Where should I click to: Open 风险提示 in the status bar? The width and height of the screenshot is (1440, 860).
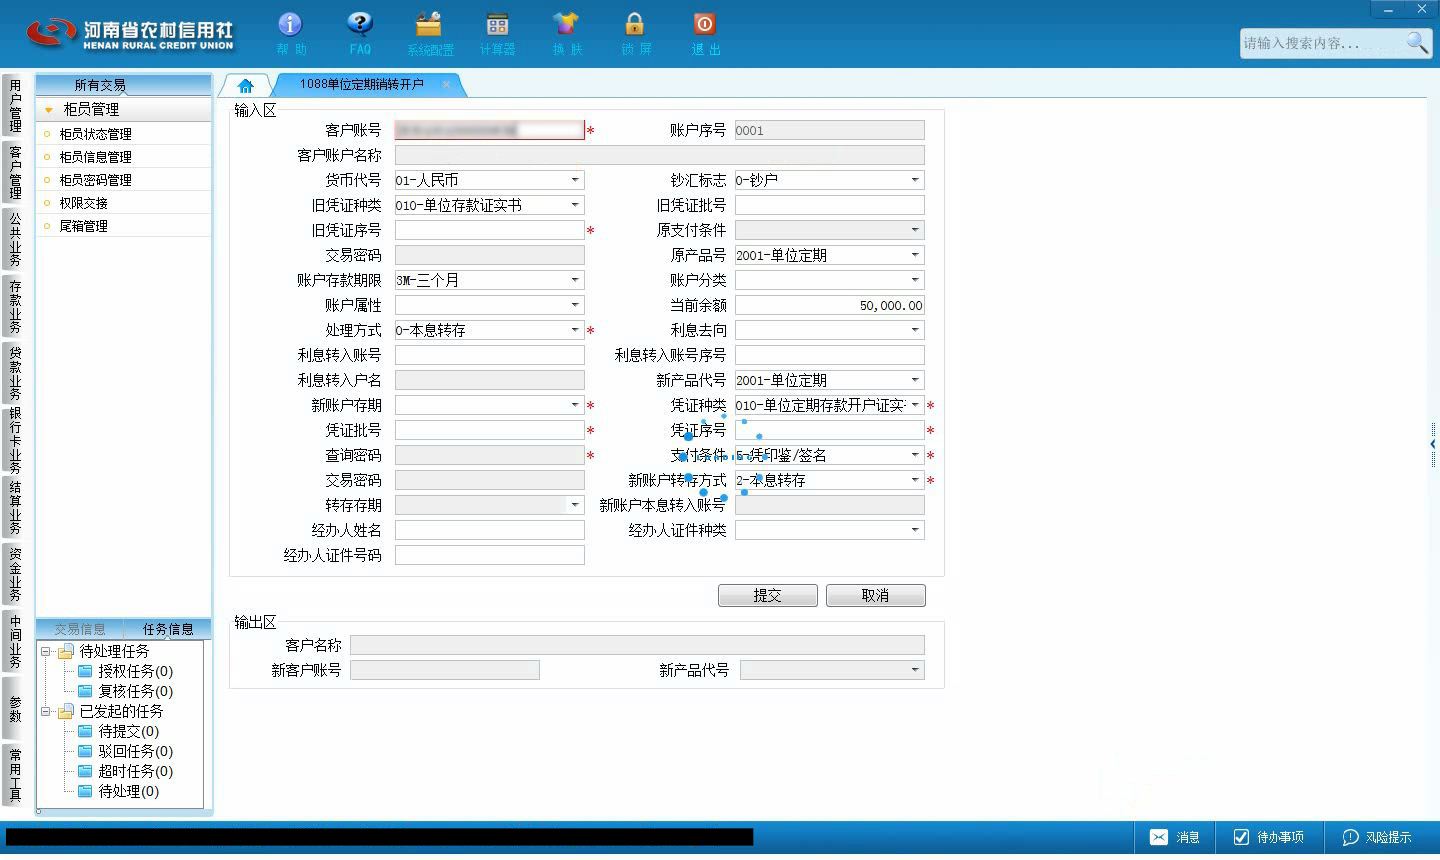pyautogui.click(x=1377, y=837)
